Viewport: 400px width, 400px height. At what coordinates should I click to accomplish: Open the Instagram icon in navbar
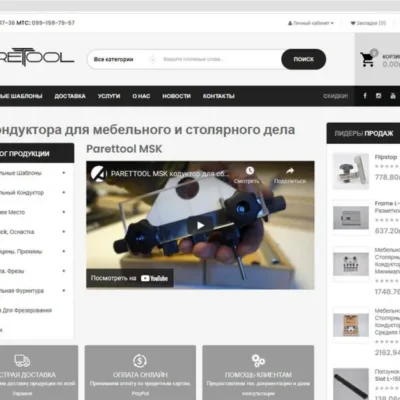[x=379, y=96]
